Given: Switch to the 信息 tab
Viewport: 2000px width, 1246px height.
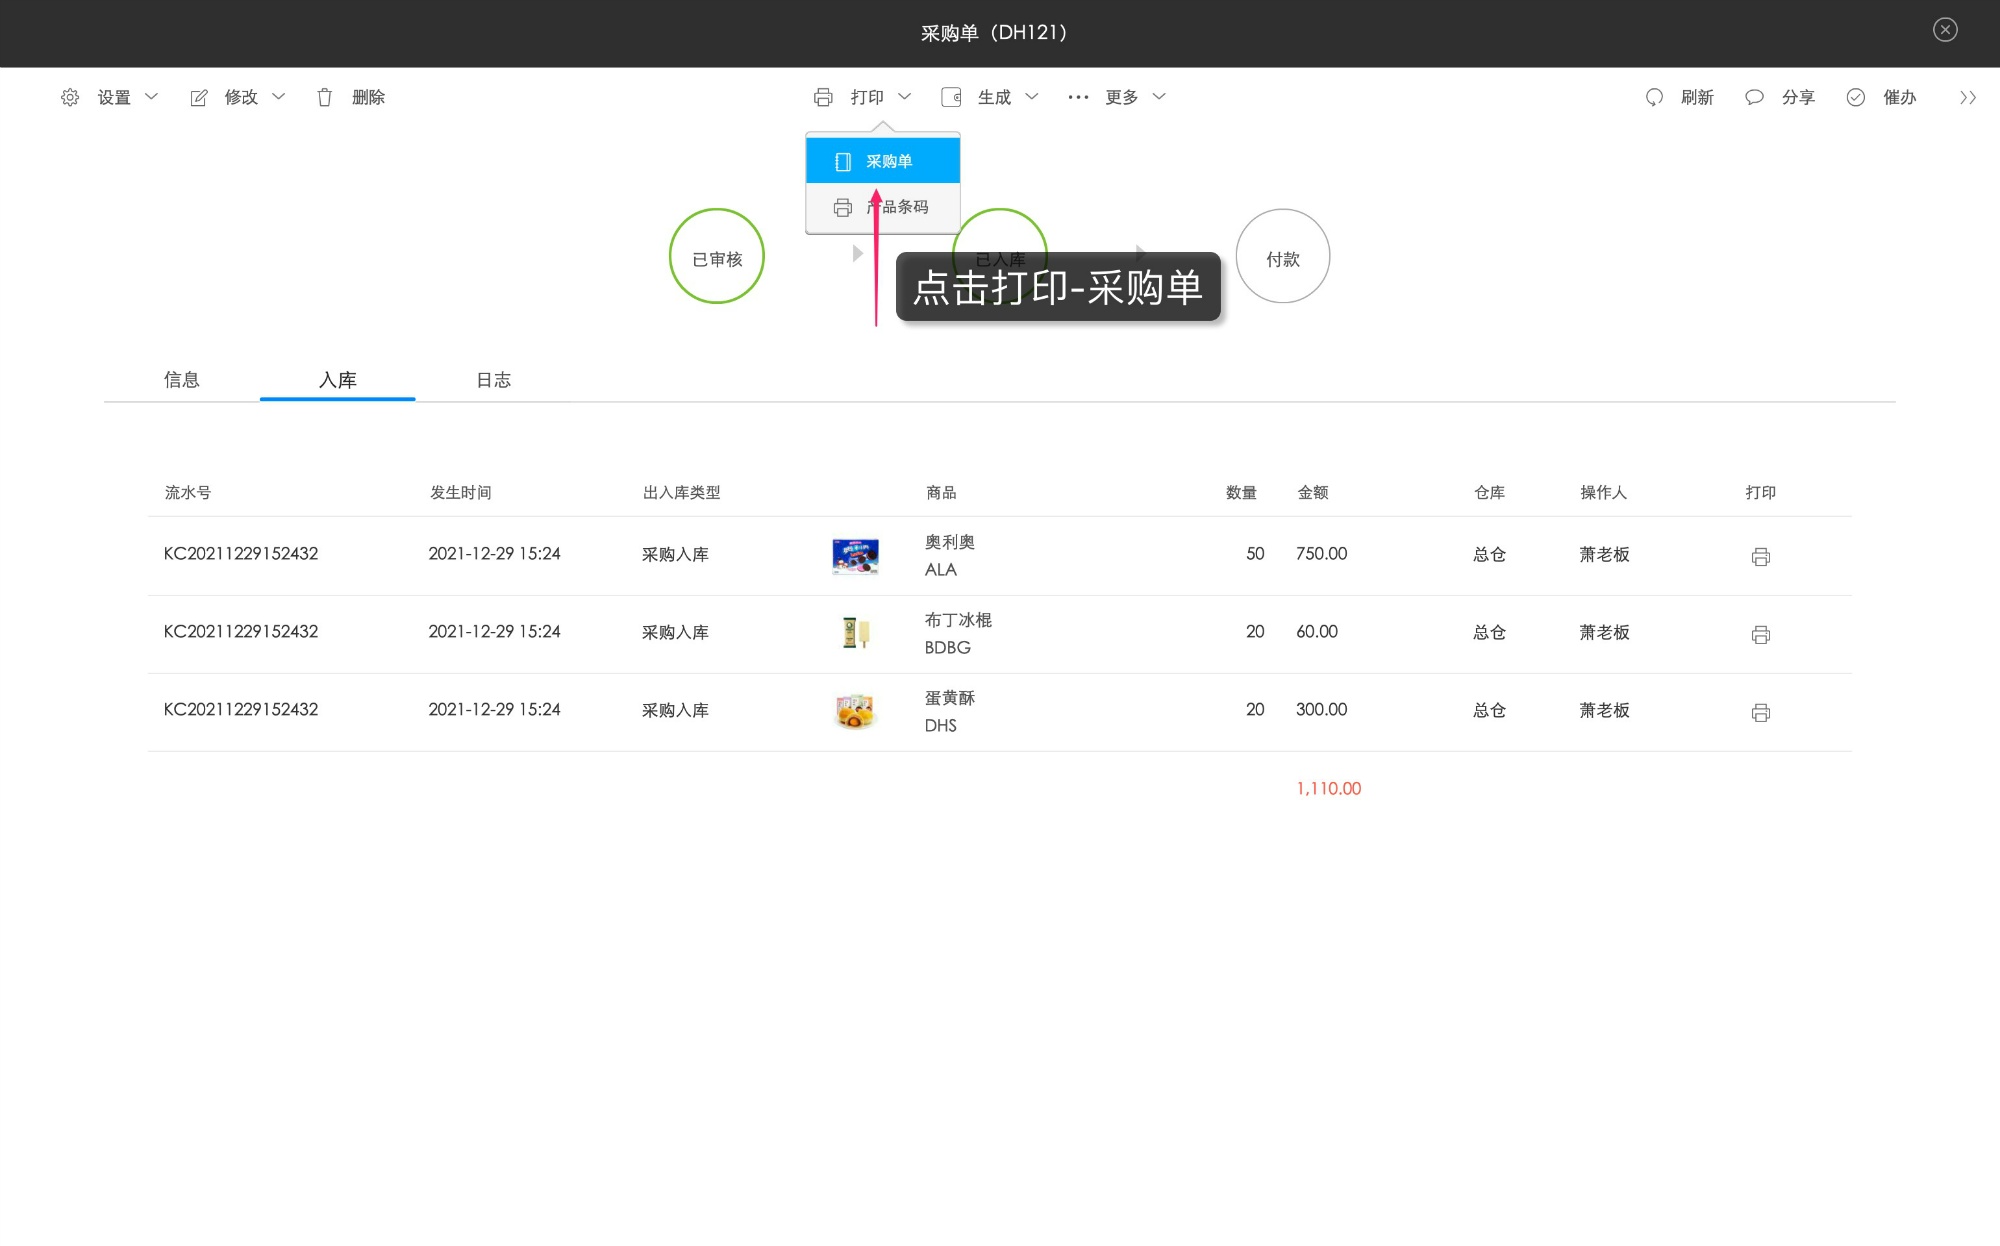Looking at the screenshot, I should [182, 380].
